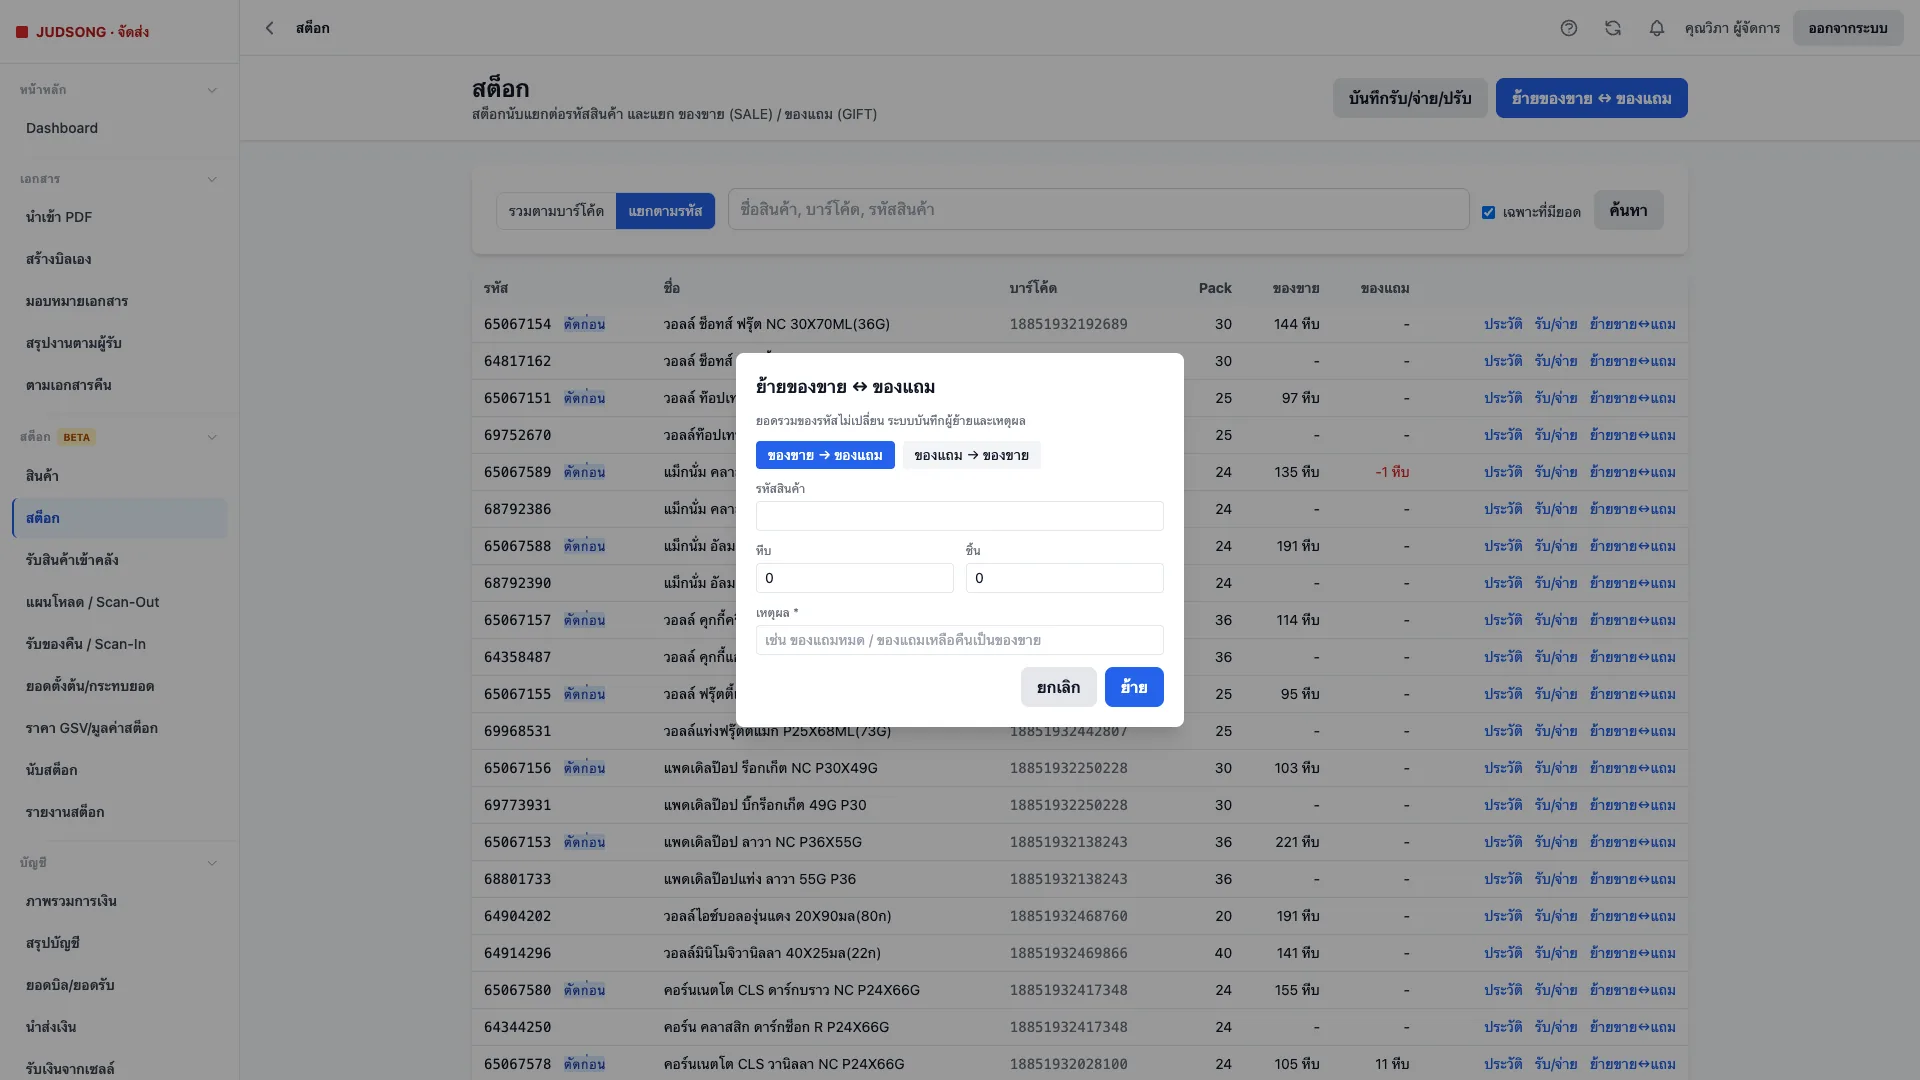Click the บันทึกรับ/จ่าย/ปรับ button
The height and width of the screenshot is (1080, 1920).
(x=1410, y=98)
